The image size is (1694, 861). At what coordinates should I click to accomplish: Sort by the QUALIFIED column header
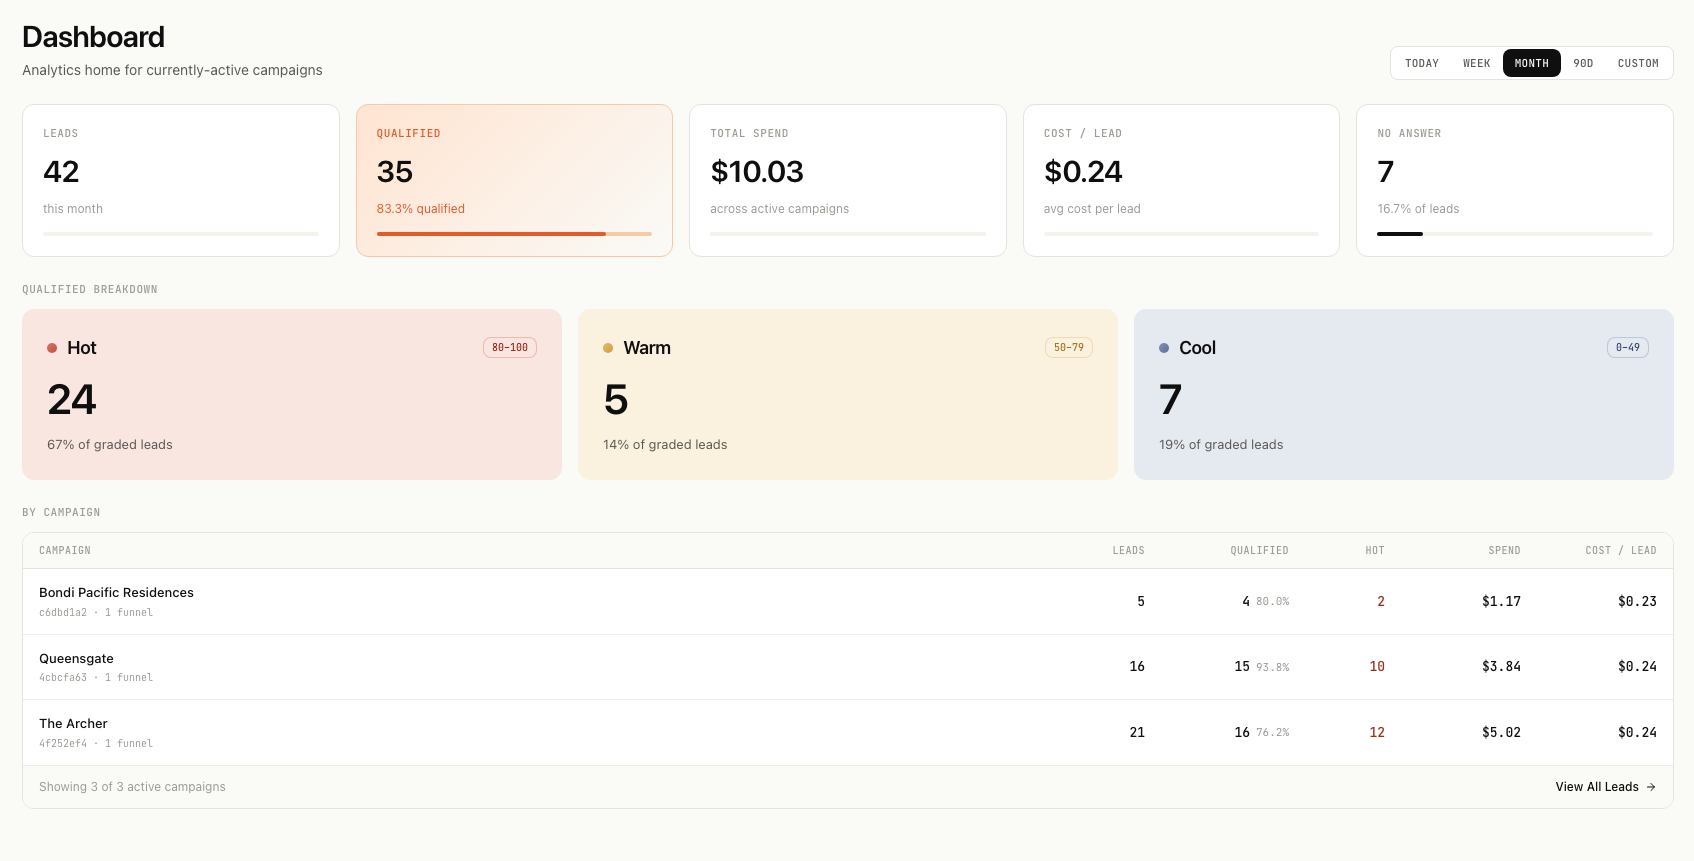[x=1259, y=551]
